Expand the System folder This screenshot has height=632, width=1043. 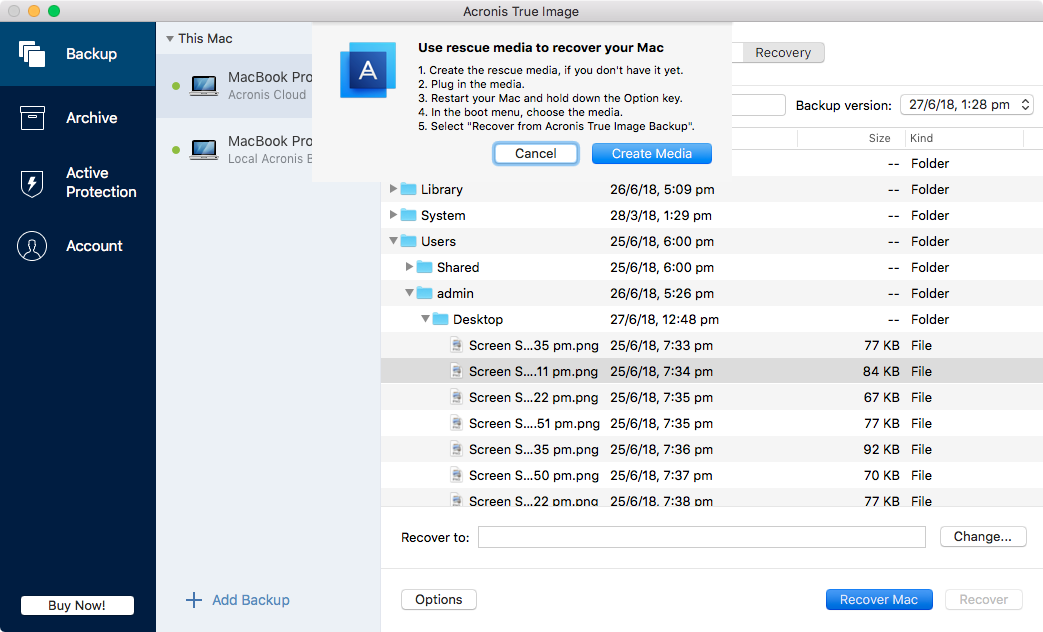pos(392,215)
